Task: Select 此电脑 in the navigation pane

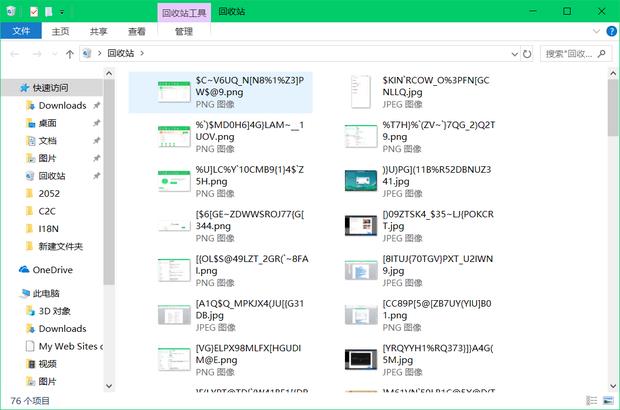Action: click(x=46, y=294)
